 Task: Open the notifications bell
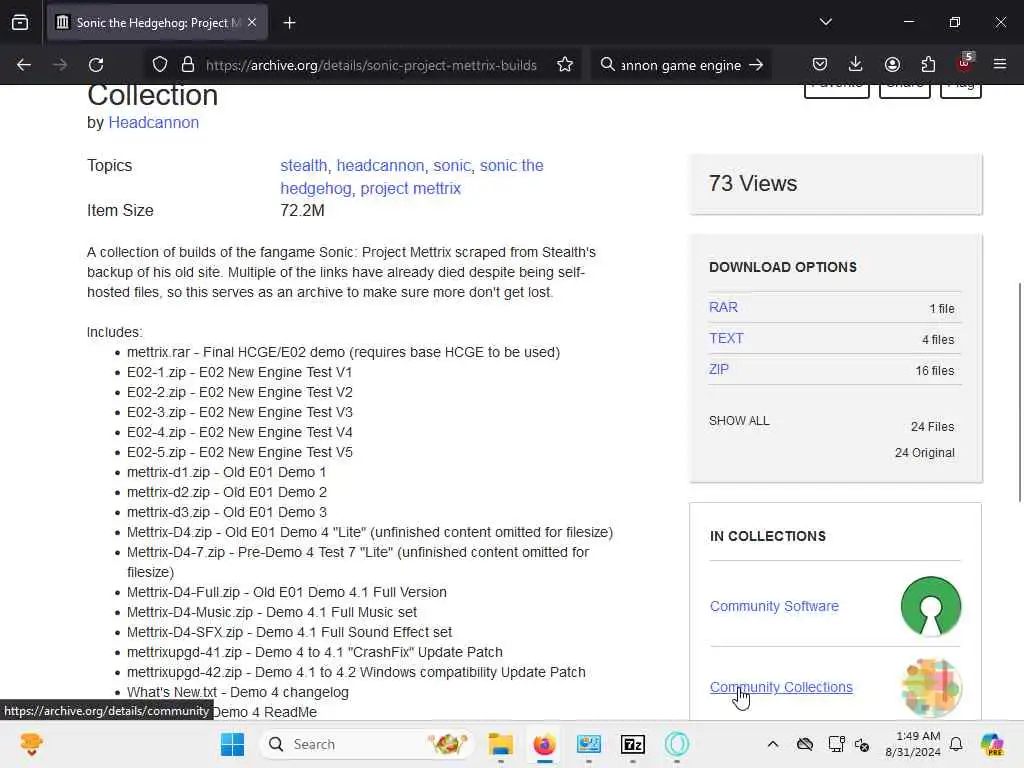point(956,744)
